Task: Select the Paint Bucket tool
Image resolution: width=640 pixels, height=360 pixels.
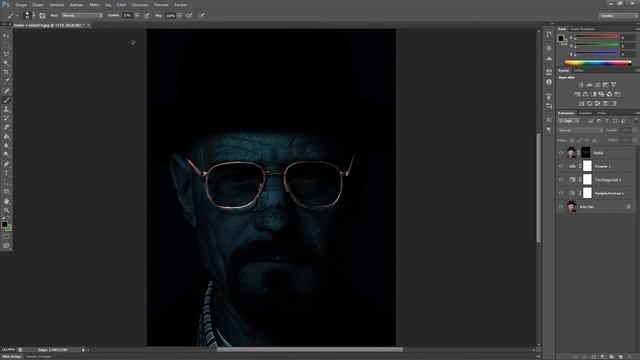Action: point(6,136)
